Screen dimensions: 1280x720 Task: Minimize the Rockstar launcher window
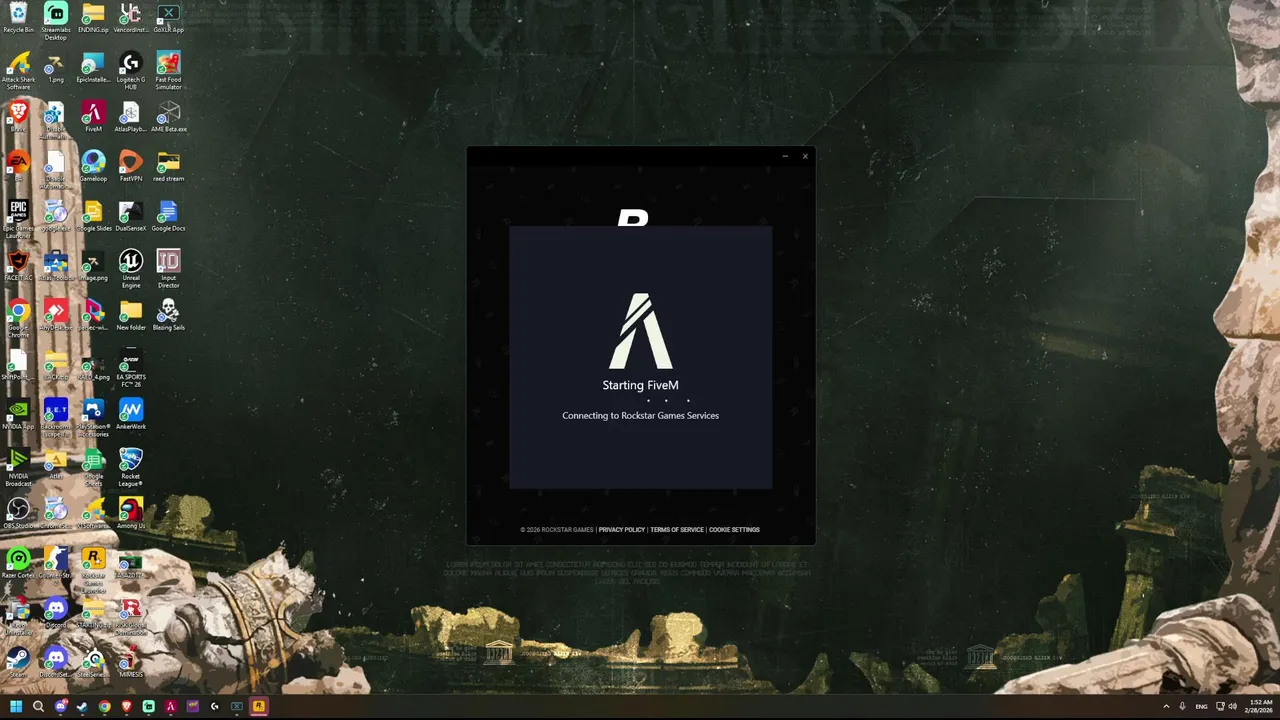785,156
